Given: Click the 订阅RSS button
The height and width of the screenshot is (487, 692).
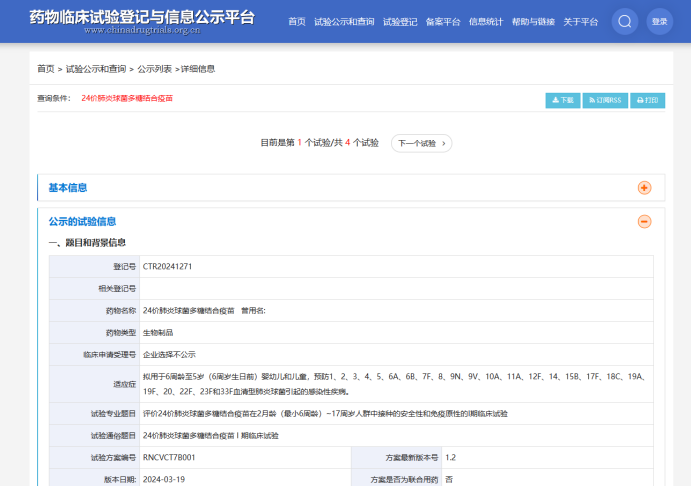Looking at the screenshot, I should [x=605, y=100].
